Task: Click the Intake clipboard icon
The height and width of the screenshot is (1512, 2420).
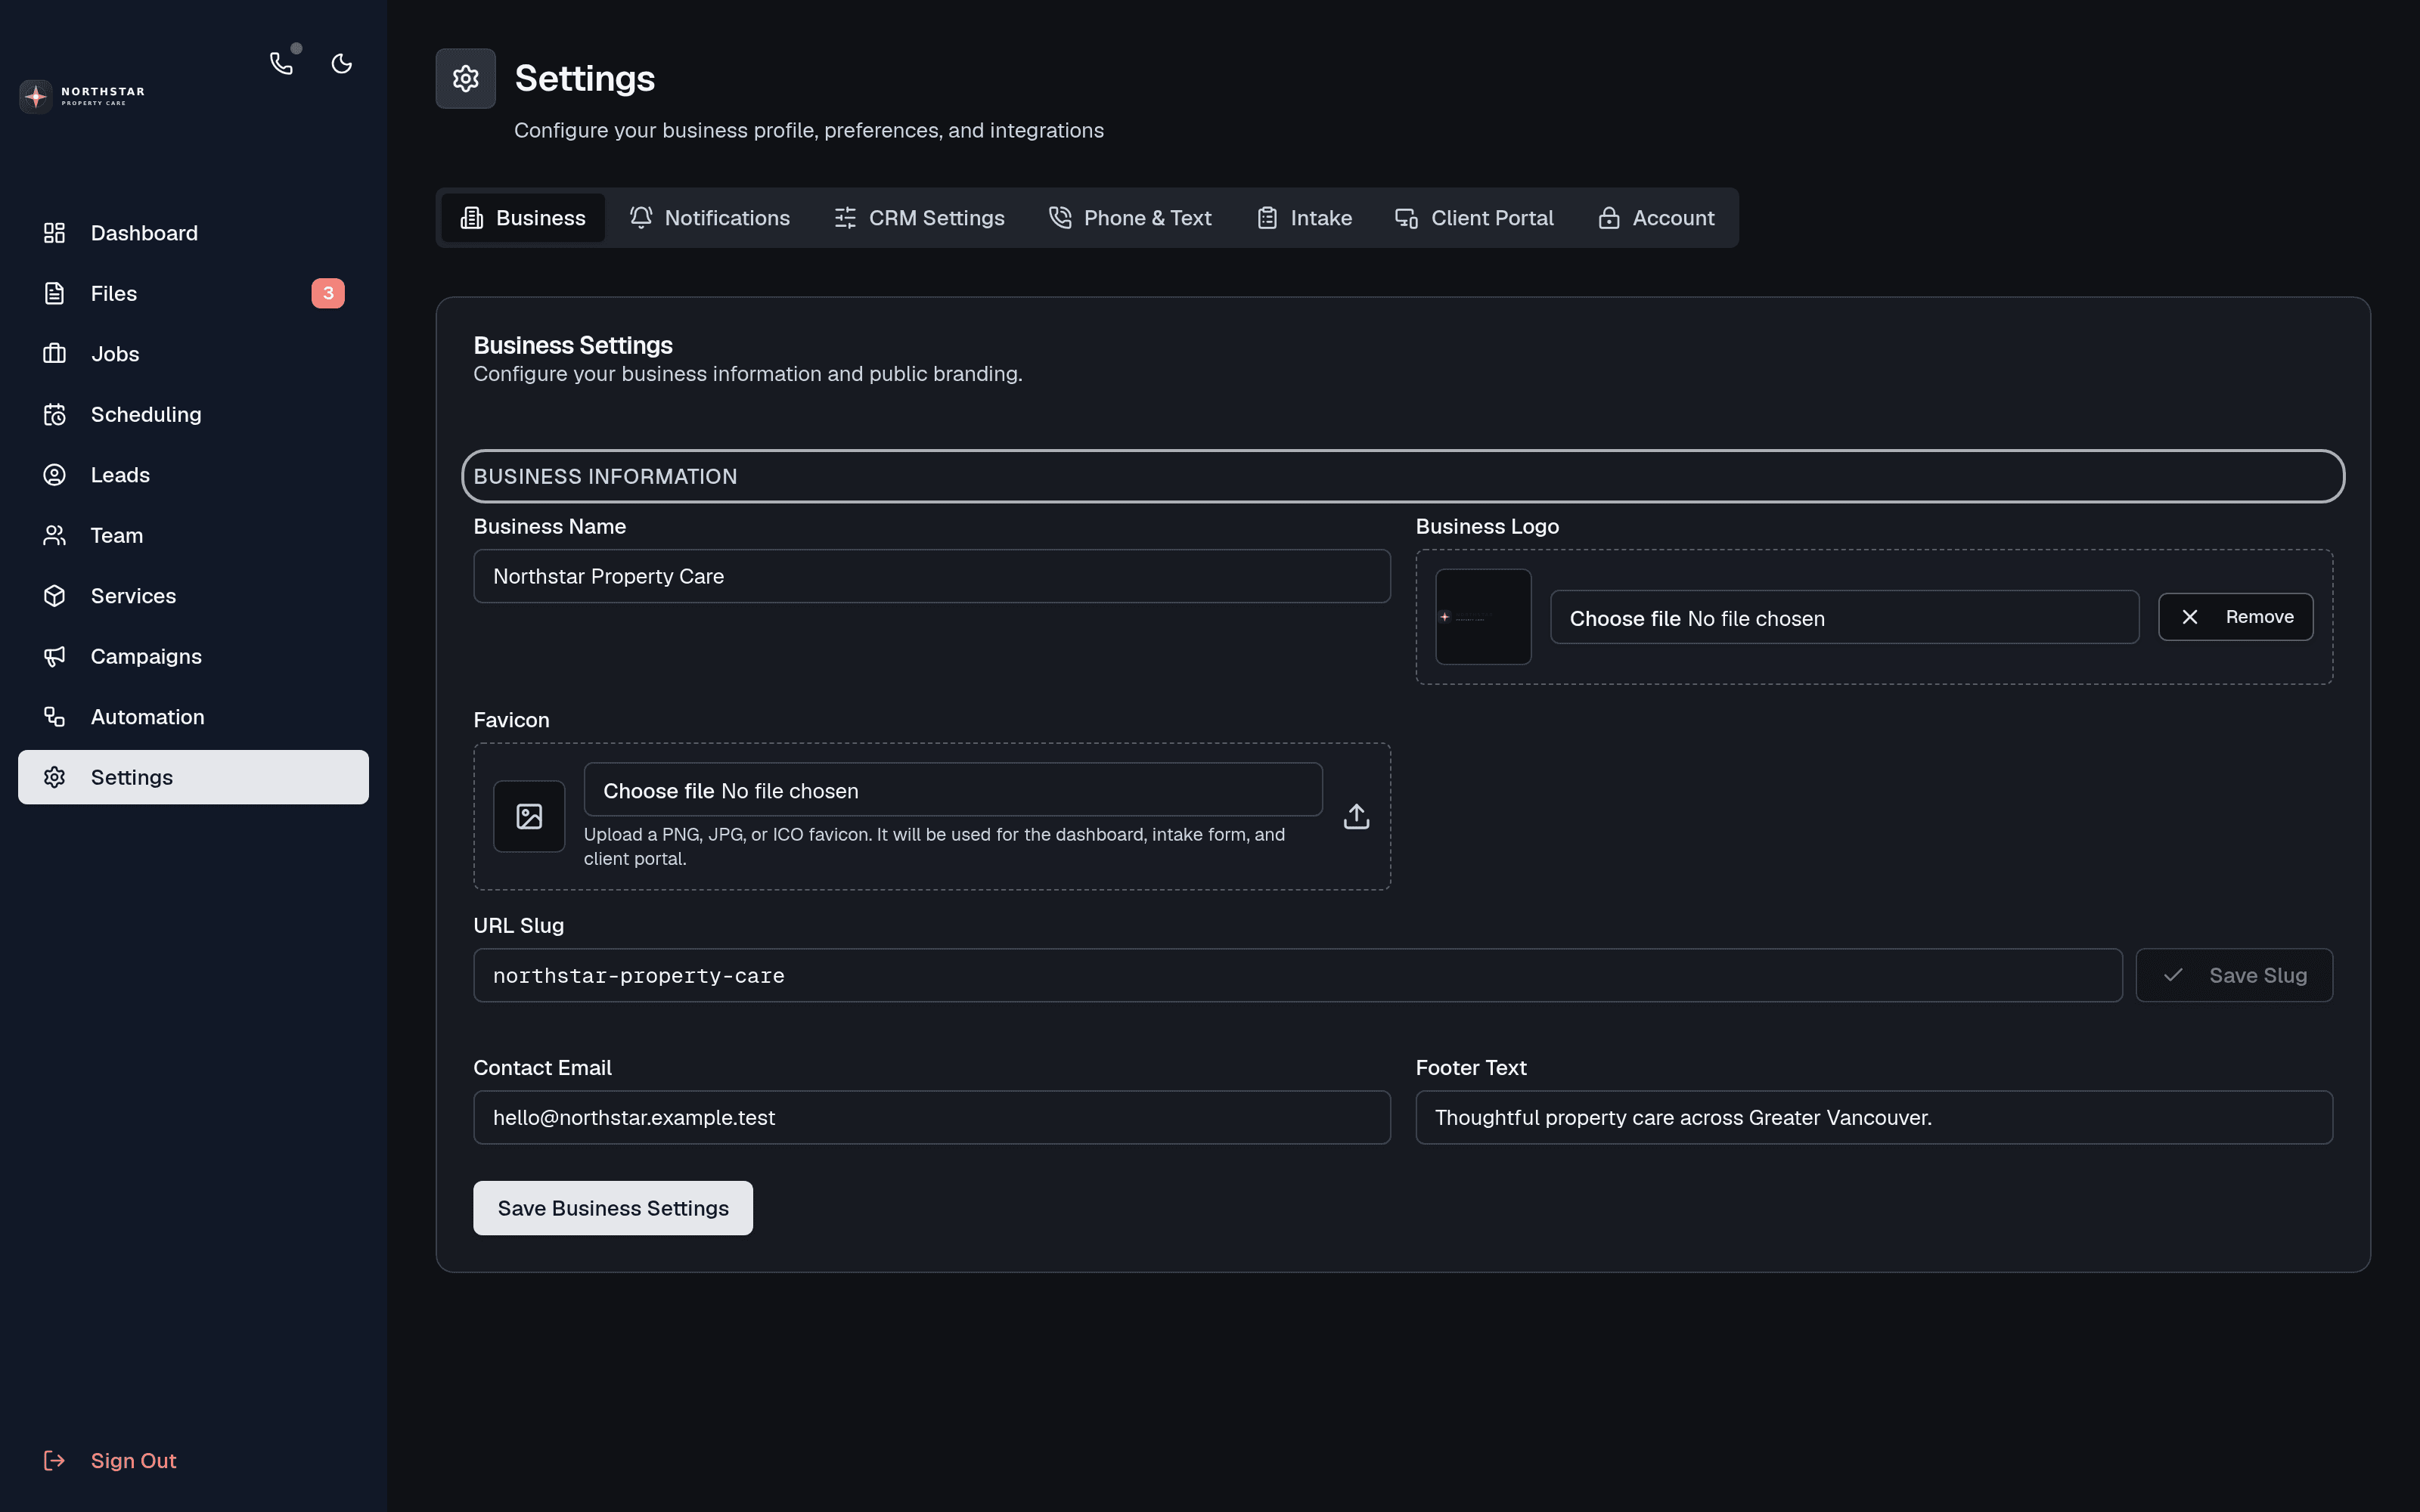Action: click(1267, 218)
